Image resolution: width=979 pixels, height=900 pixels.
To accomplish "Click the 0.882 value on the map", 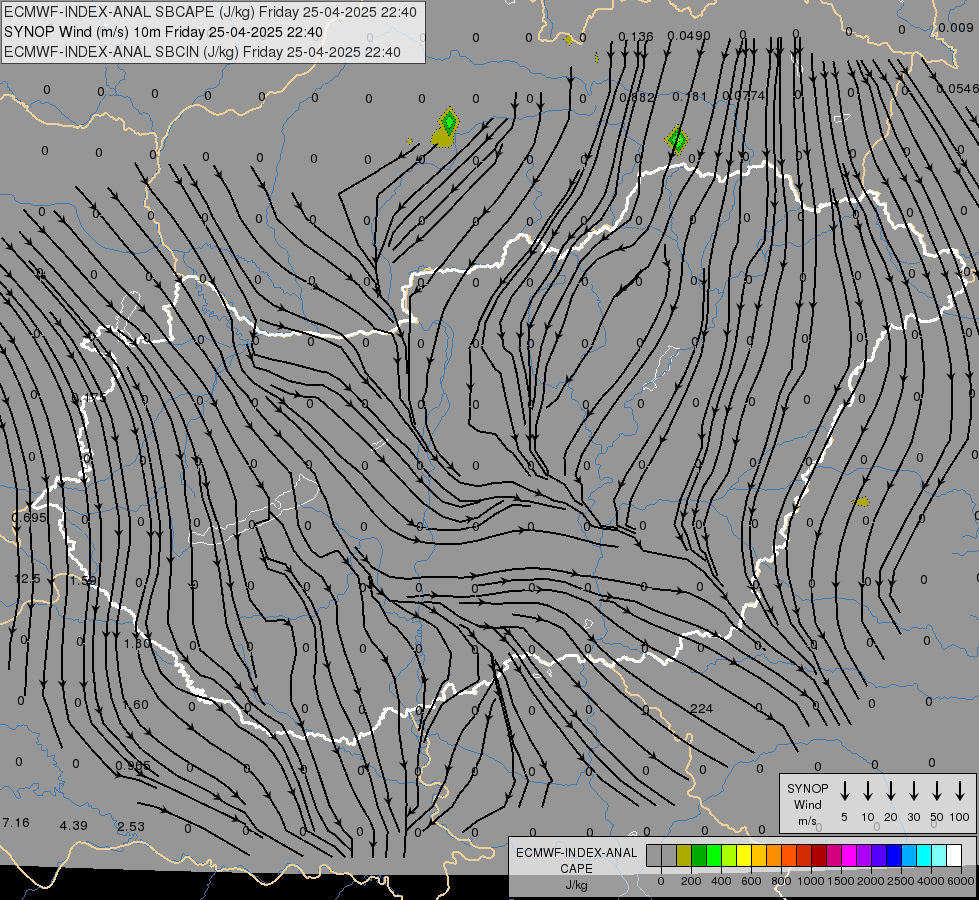I will pyautogui.click(x=637, y=97).
